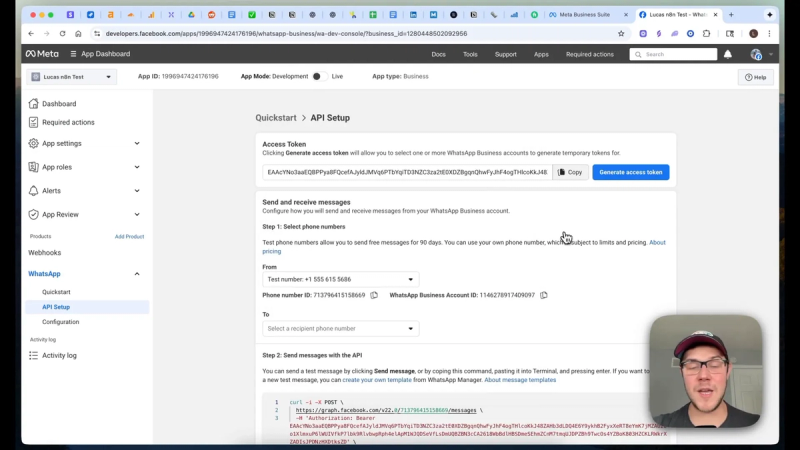Open Chrome three-dot menu
This screenshot has height=450, width=800.
[769, 34]
